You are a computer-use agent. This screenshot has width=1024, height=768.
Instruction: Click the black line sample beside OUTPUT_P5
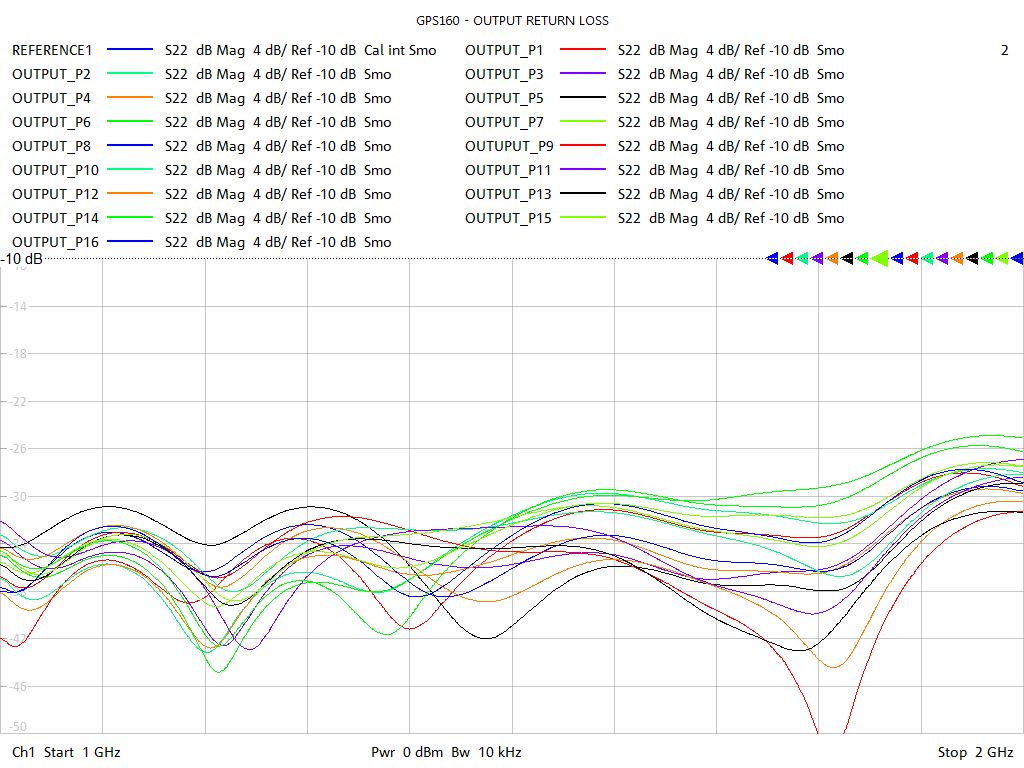coord(583,97)
